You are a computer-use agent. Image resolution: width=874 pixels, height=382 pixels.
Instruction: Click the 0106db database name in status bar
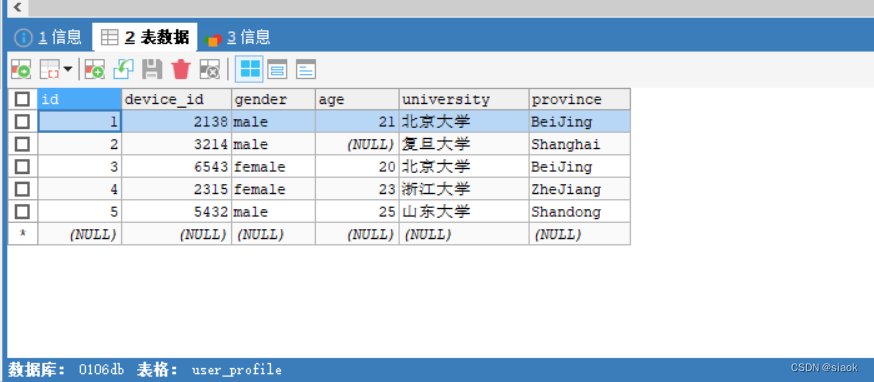pyautogui.click(x=101, y=370)
